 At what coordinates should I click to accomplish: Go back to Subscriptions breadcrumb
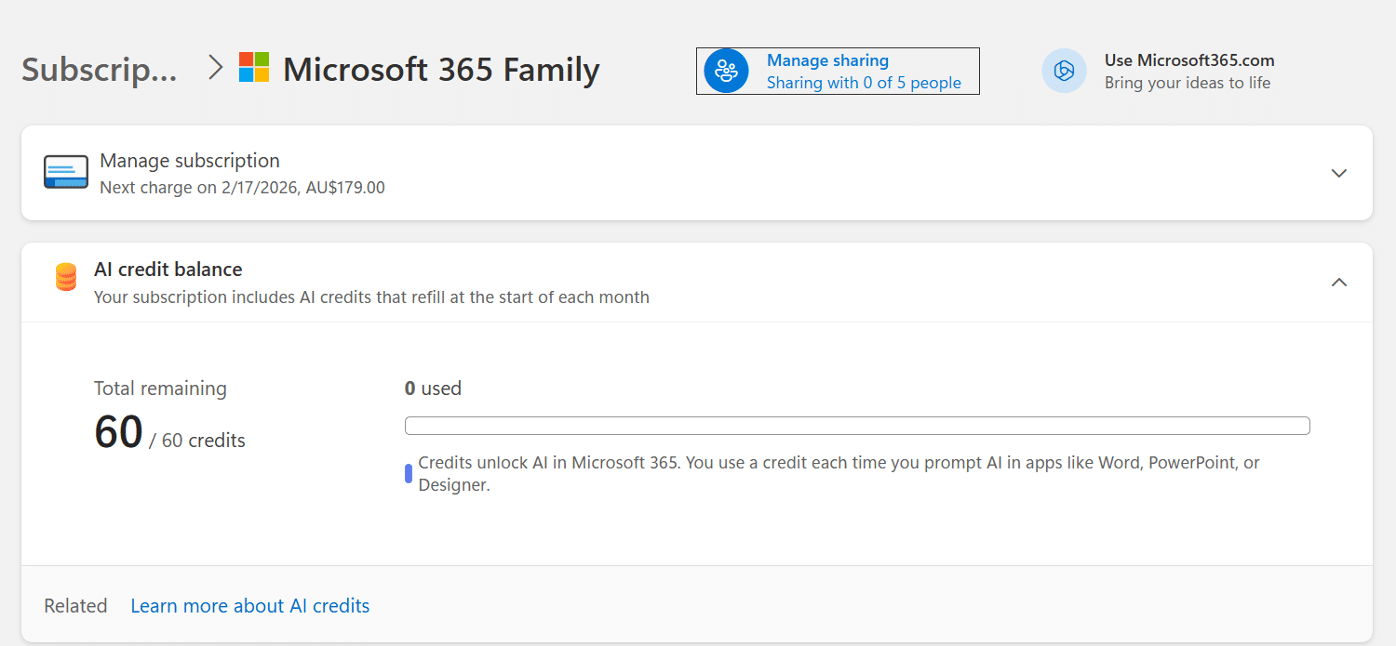coord(99,70)
